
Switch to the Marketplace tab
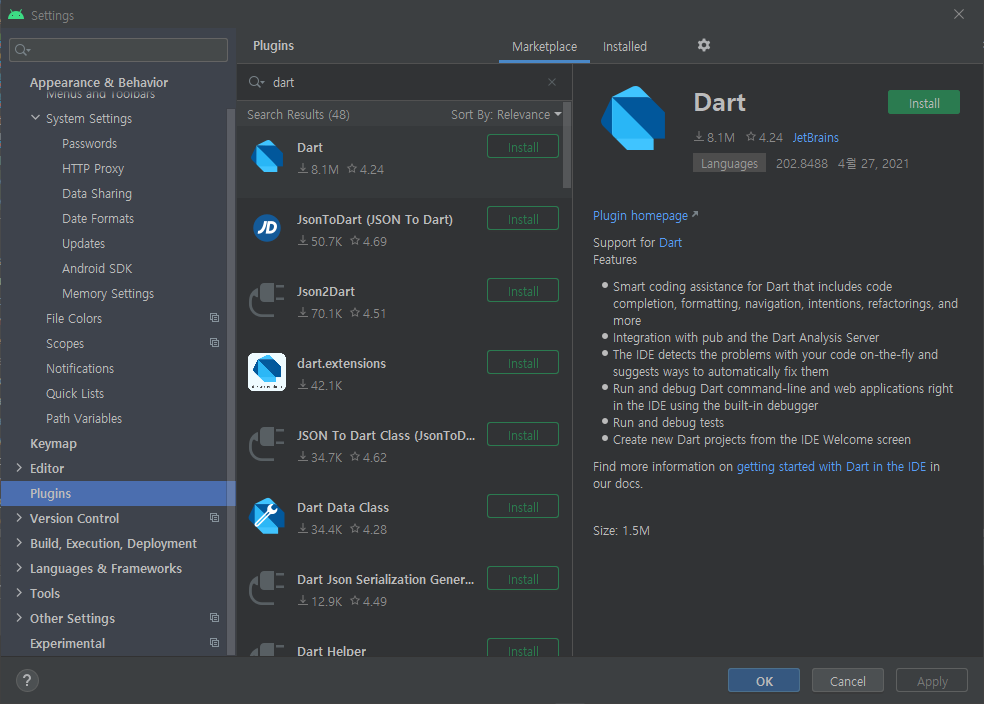tap(544, 46)
